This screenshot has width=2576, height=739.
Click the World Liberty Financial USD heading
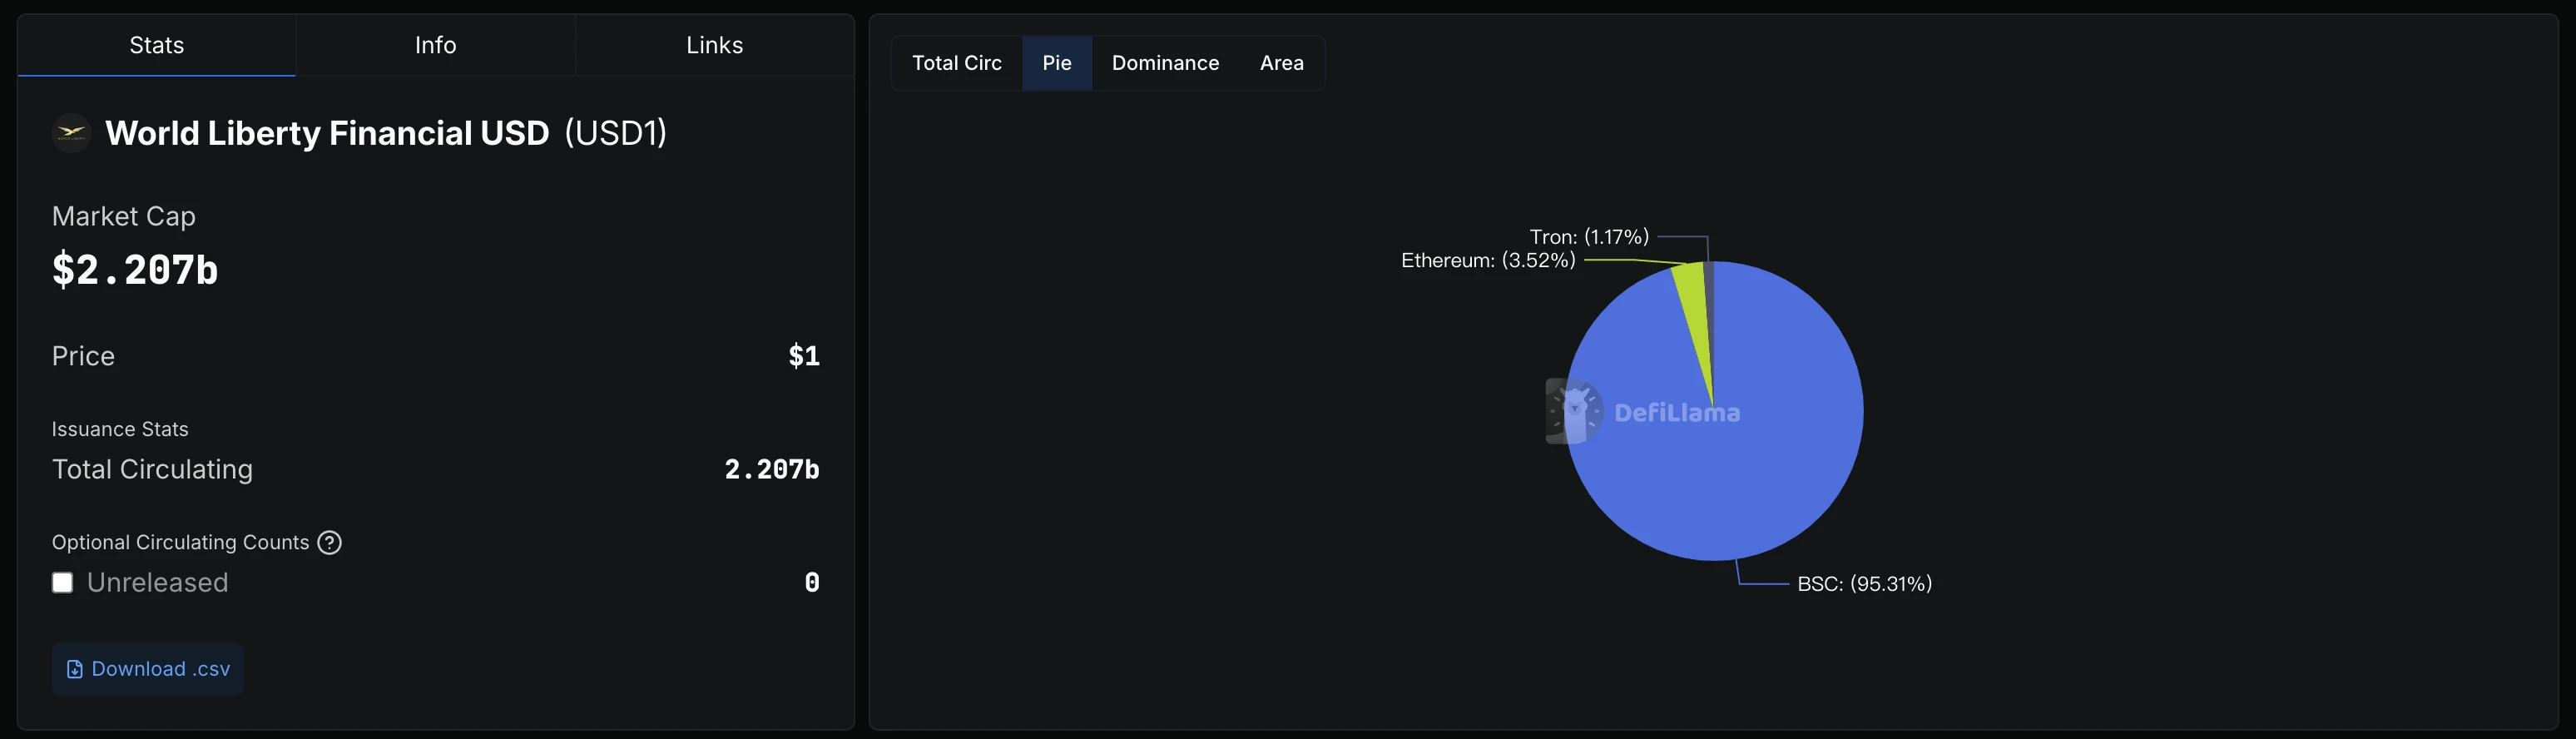pos(327,133)
